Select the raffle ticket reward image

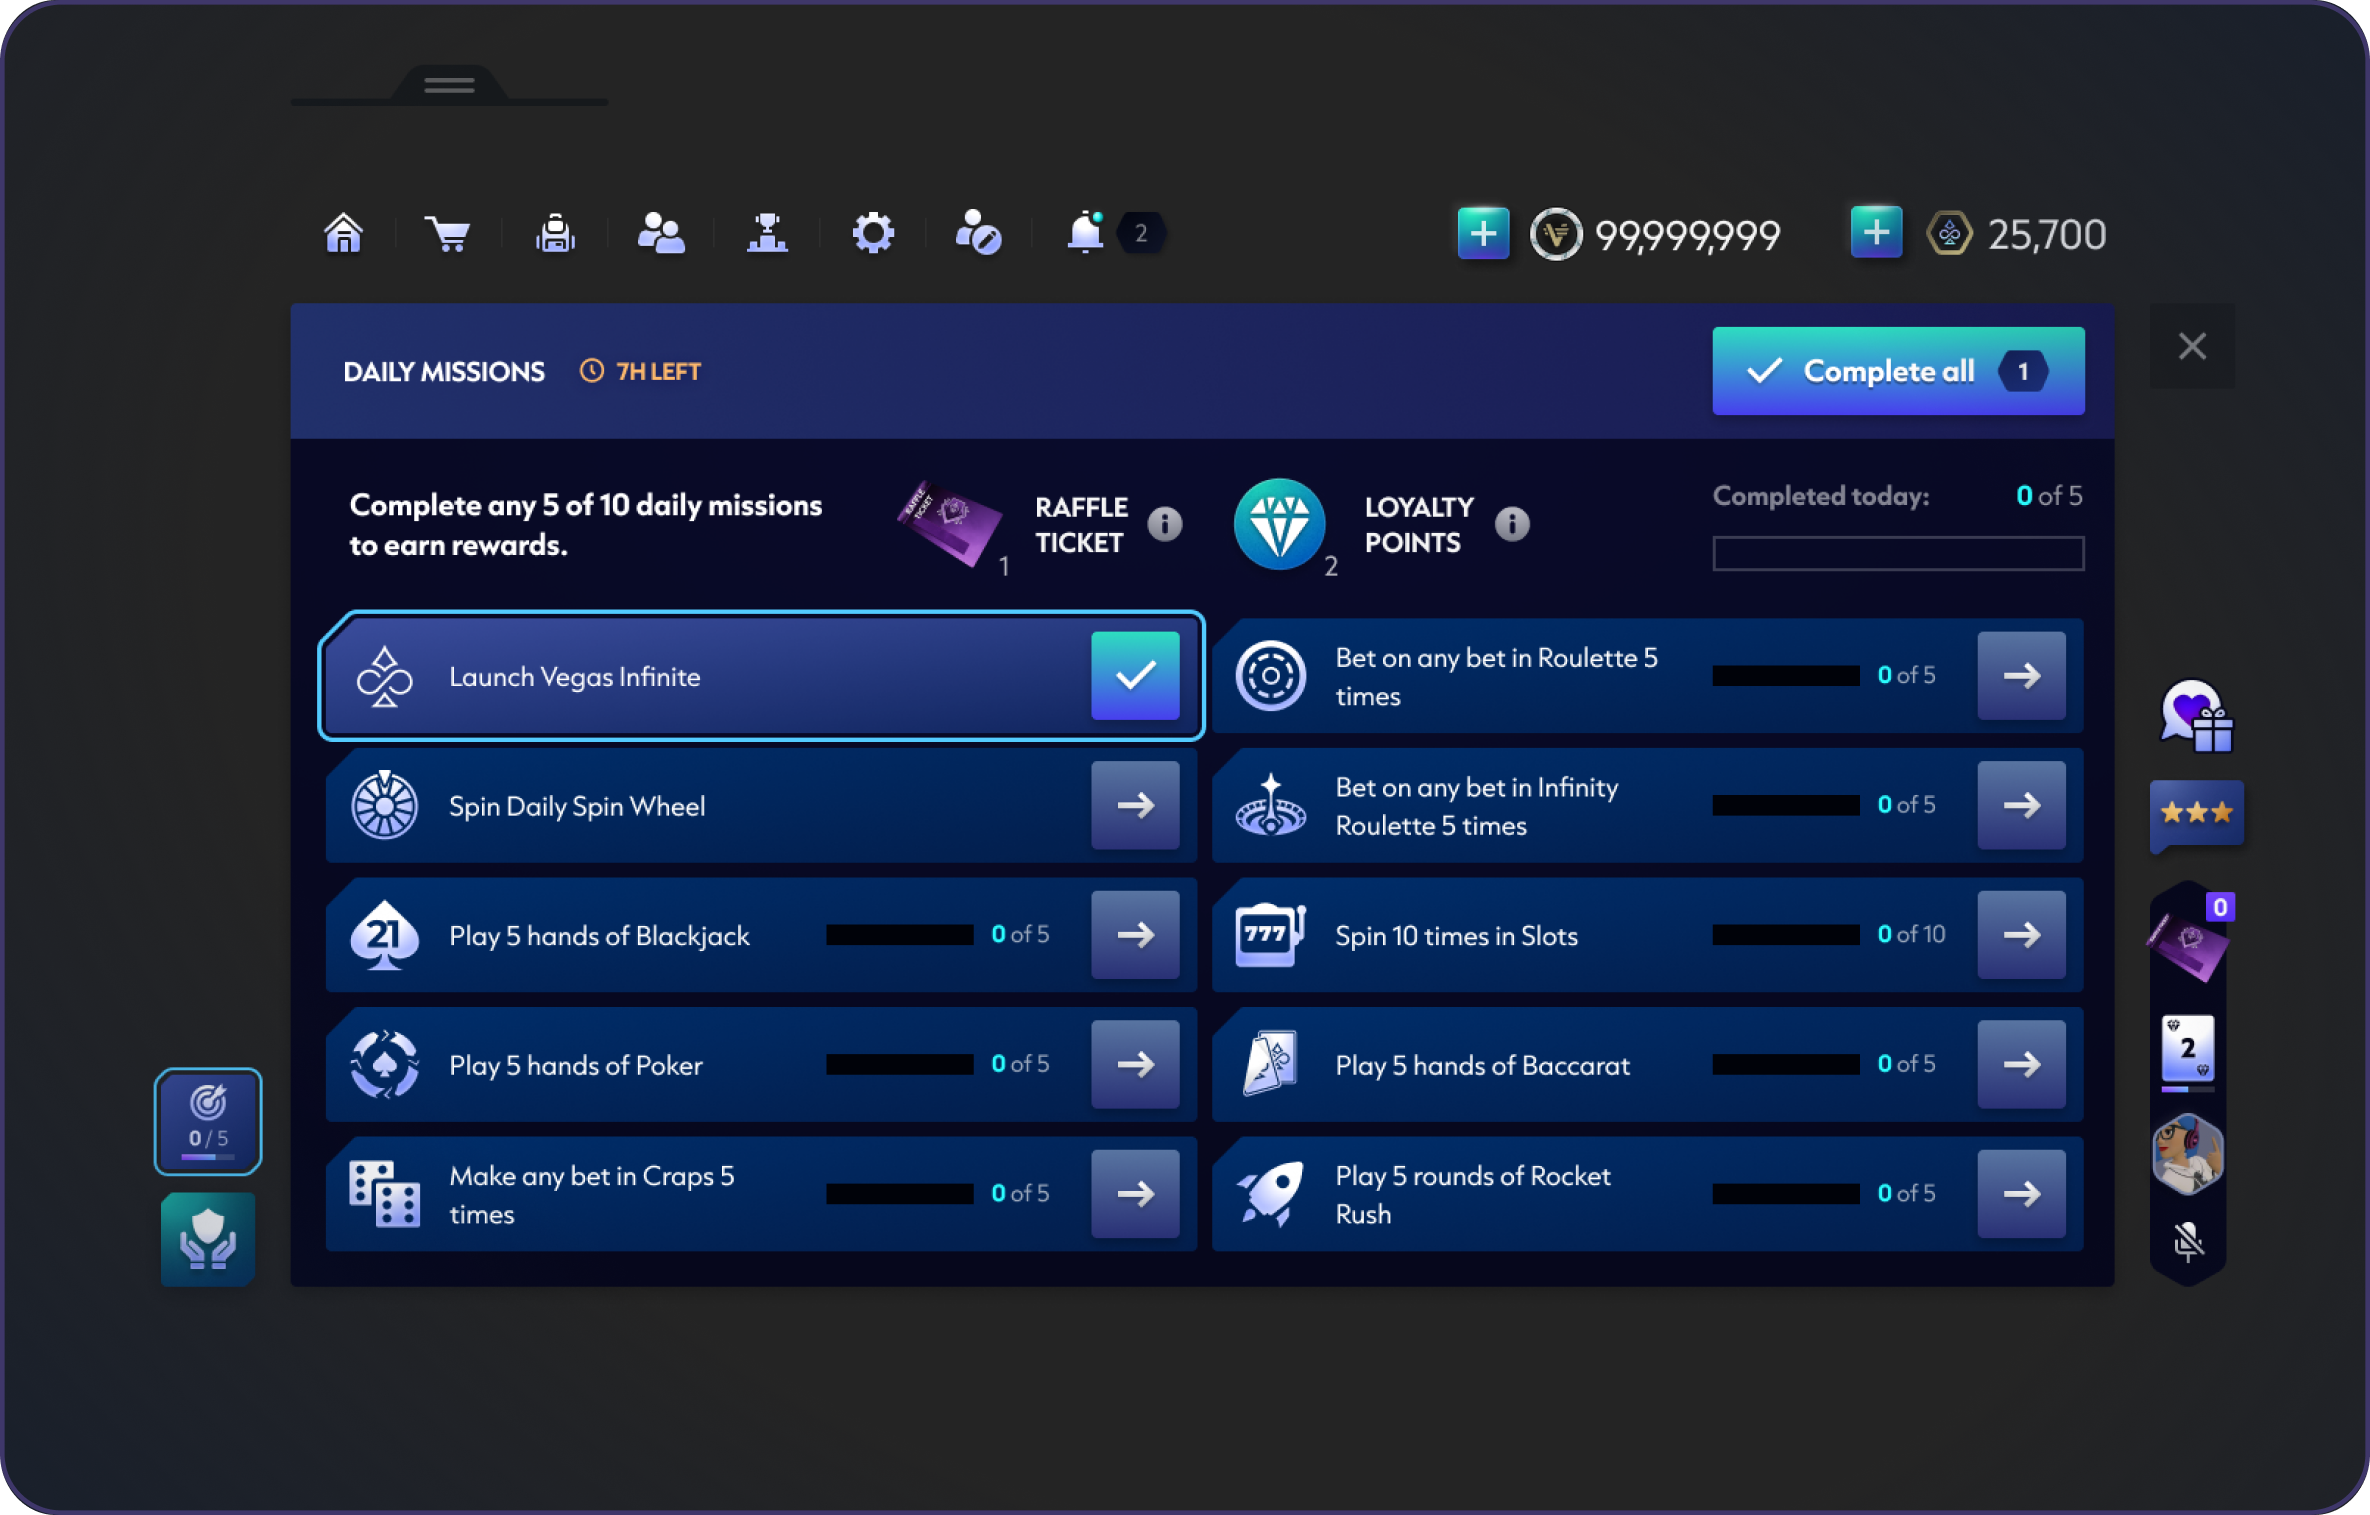point(950,523)
